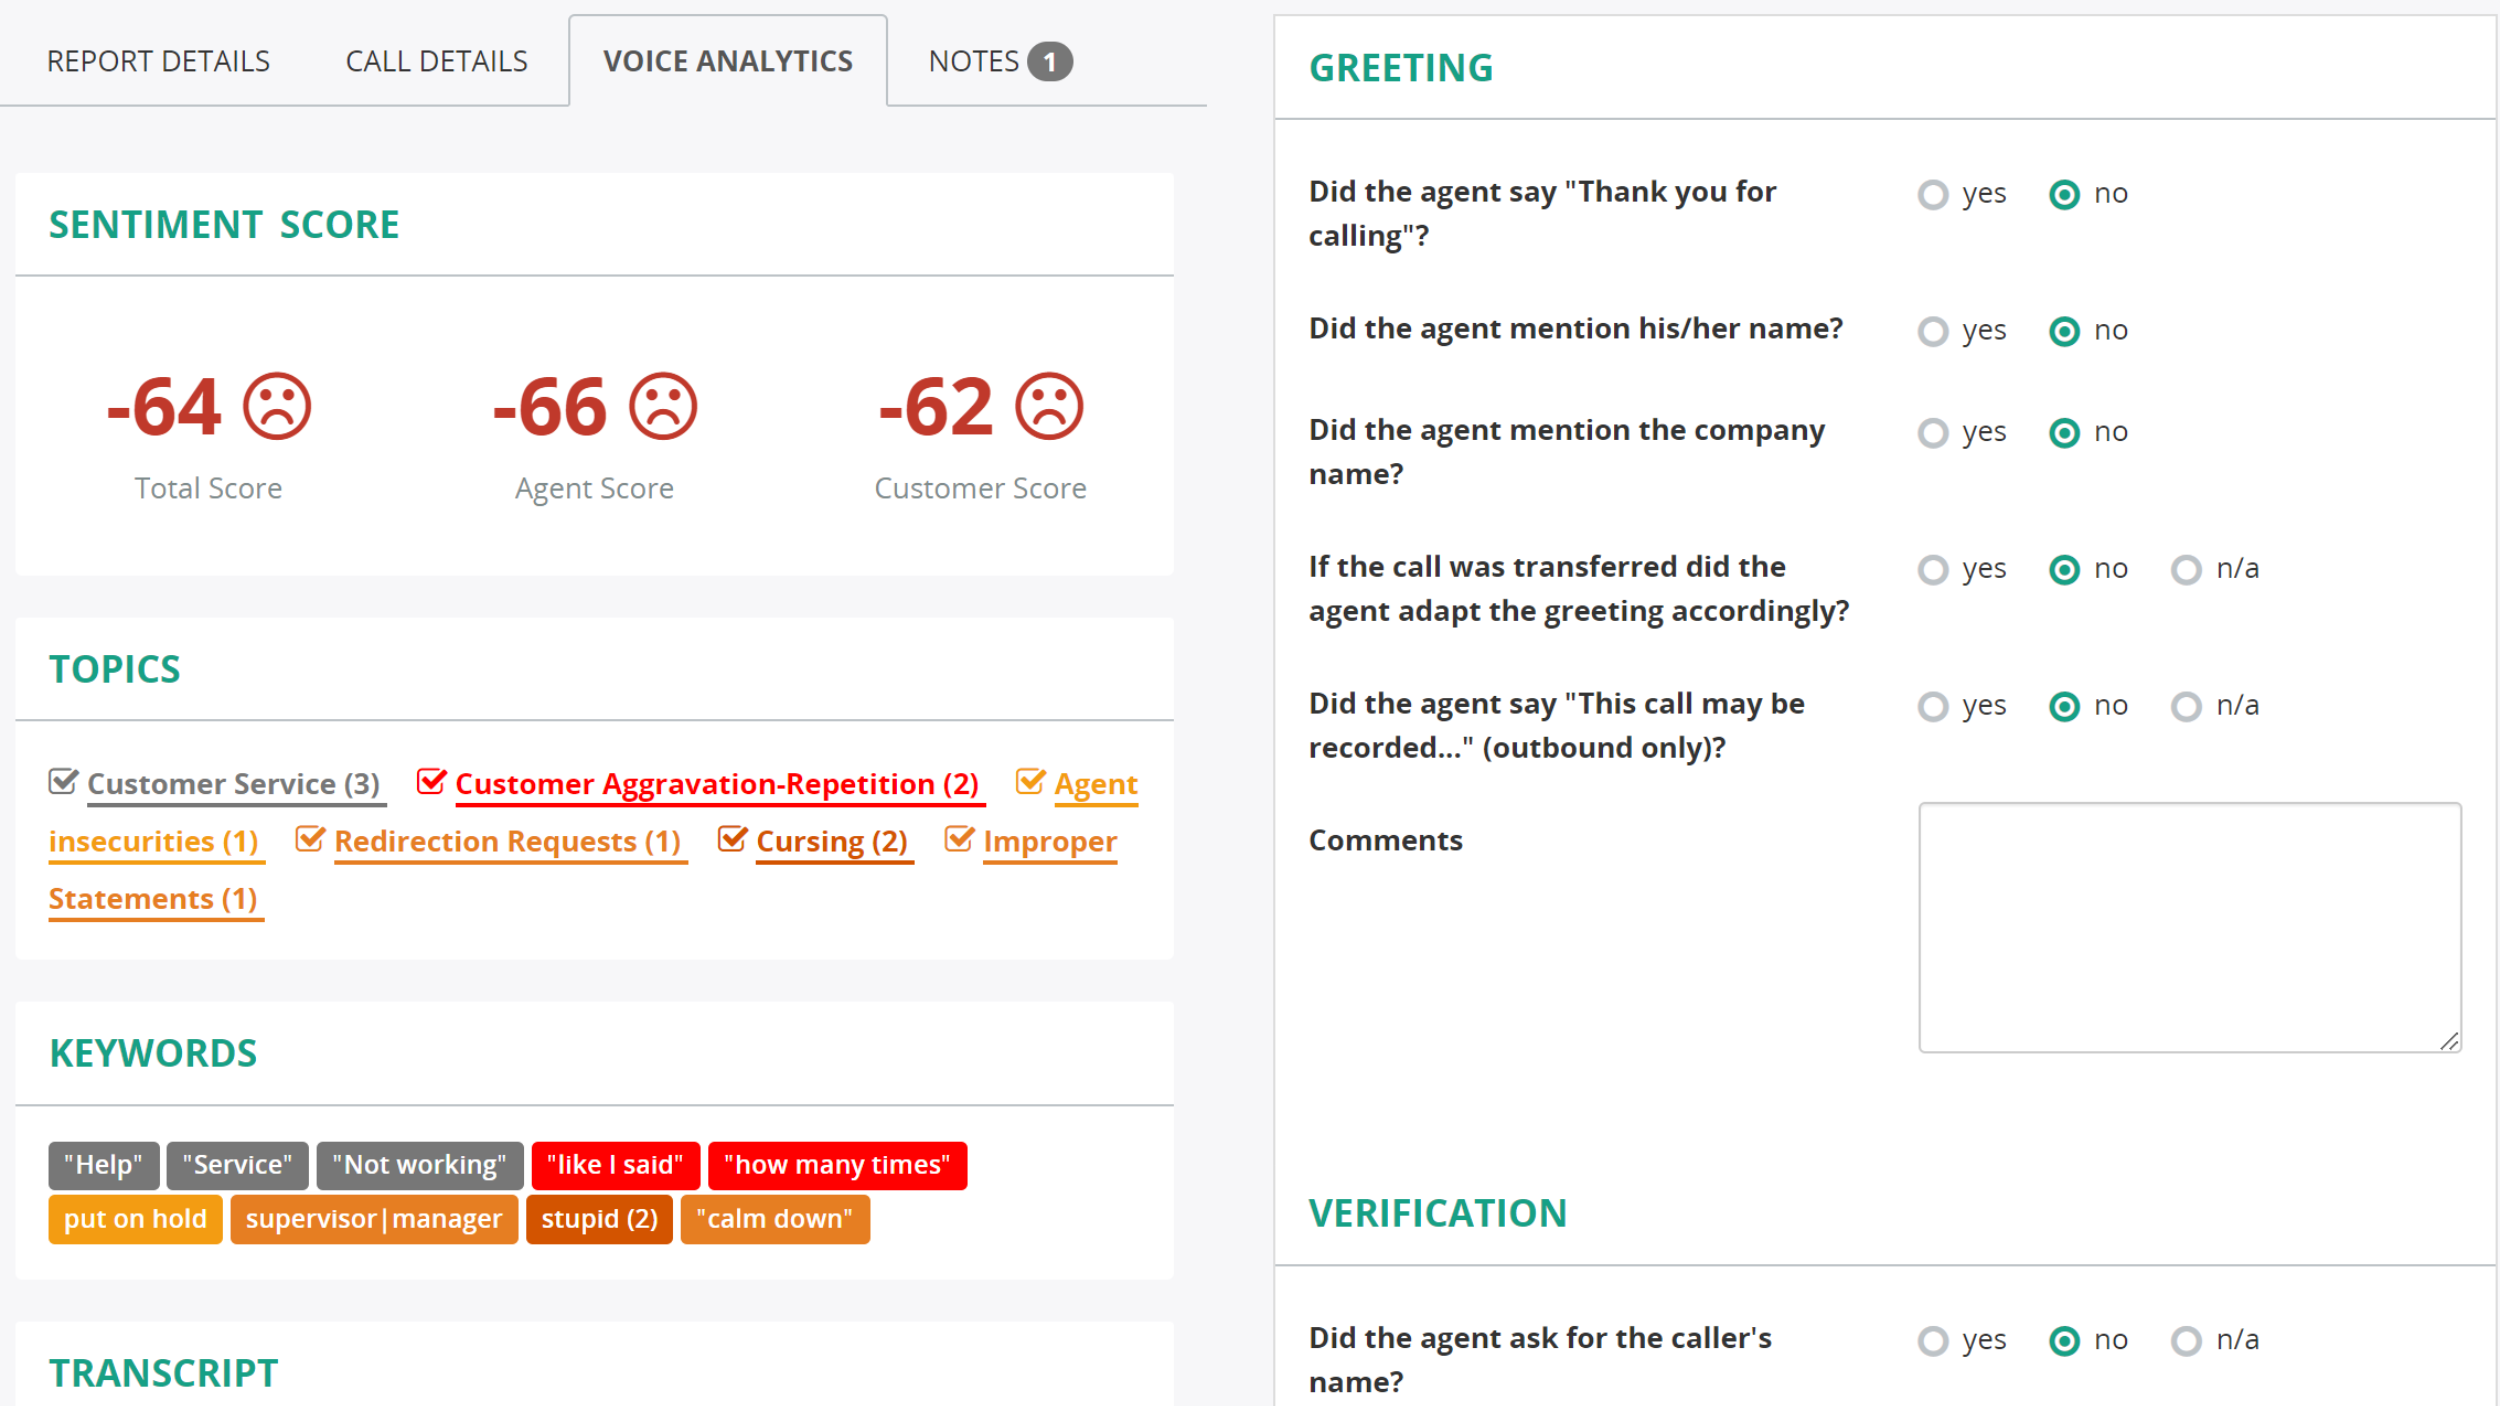Click the Comments box resize handle
This screenshot has height=1406, width=2500.
[x=2449, y=1041]
